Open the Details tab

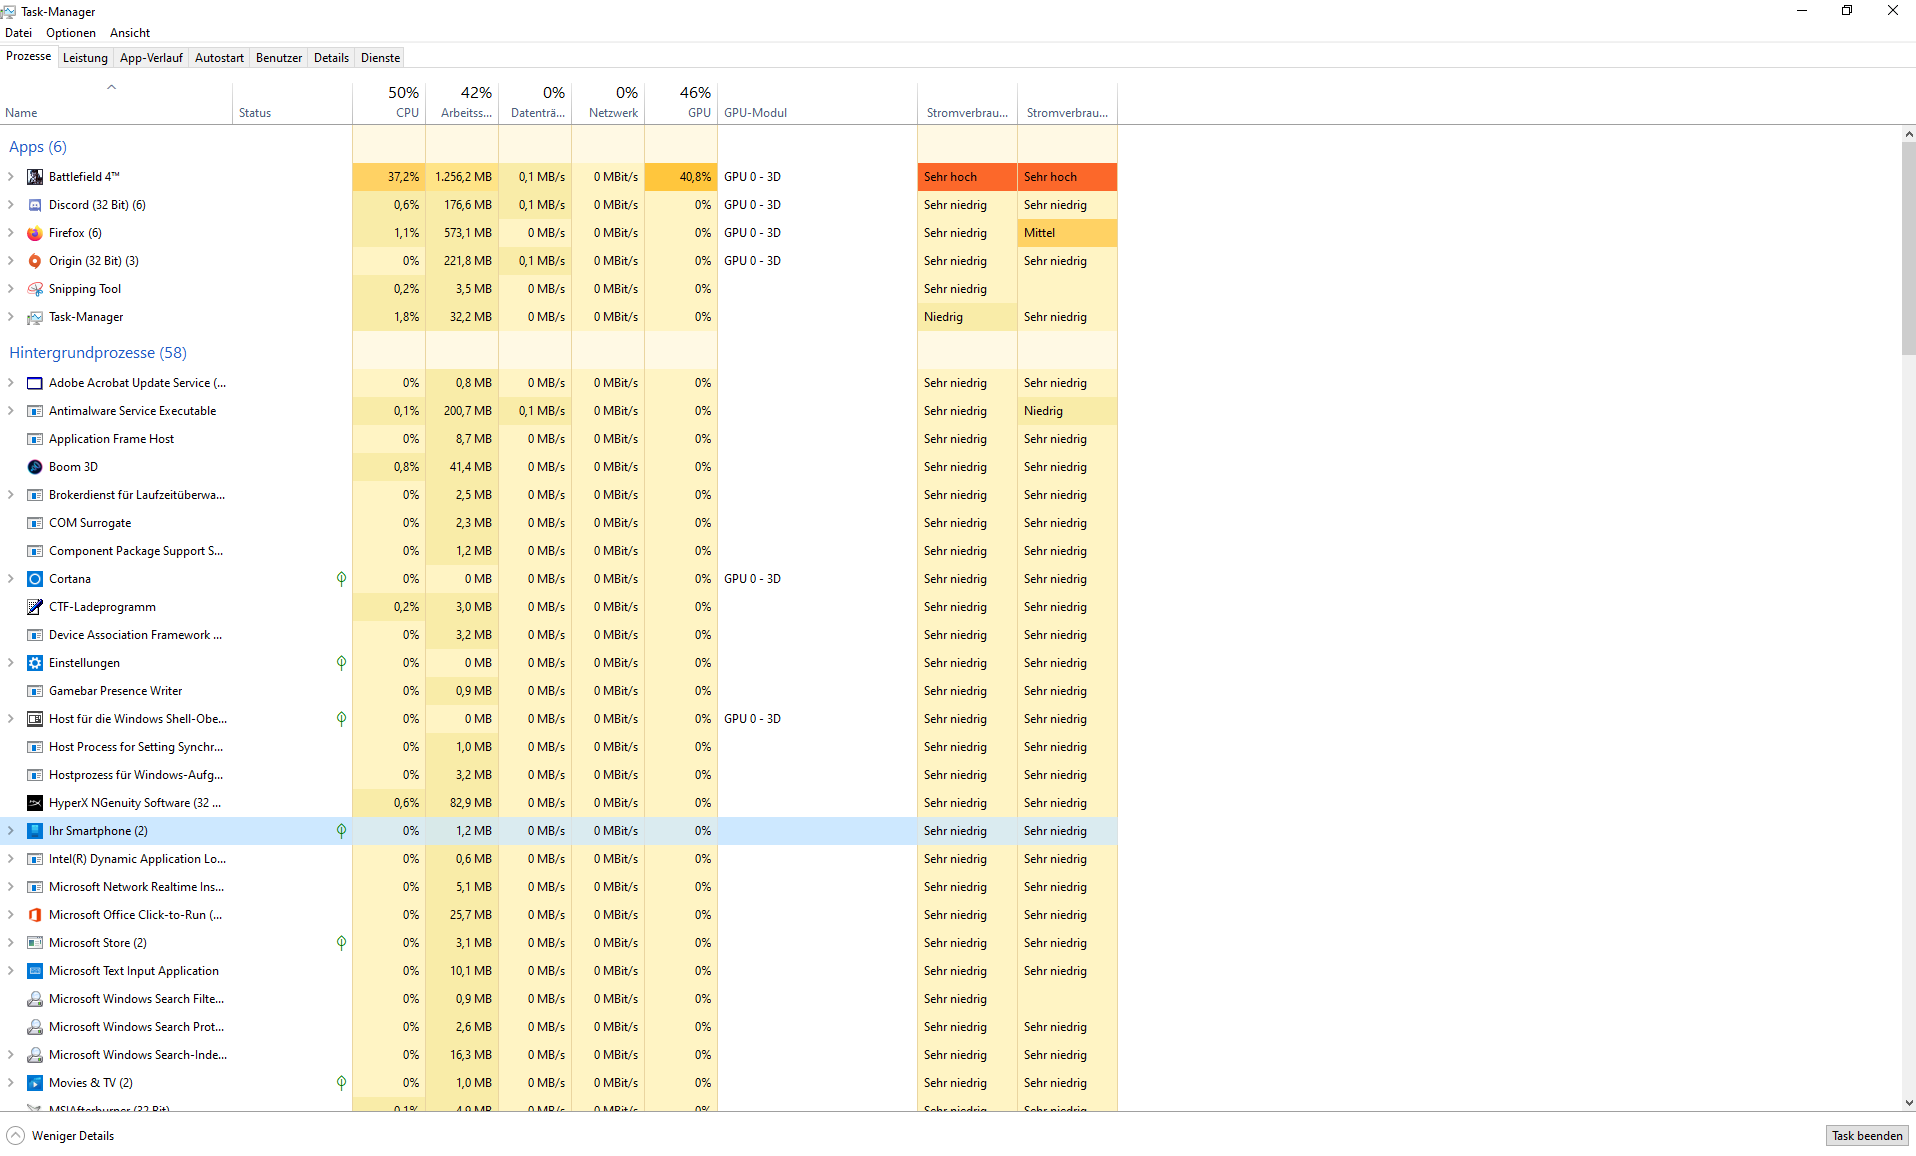[x=331, y=58]
